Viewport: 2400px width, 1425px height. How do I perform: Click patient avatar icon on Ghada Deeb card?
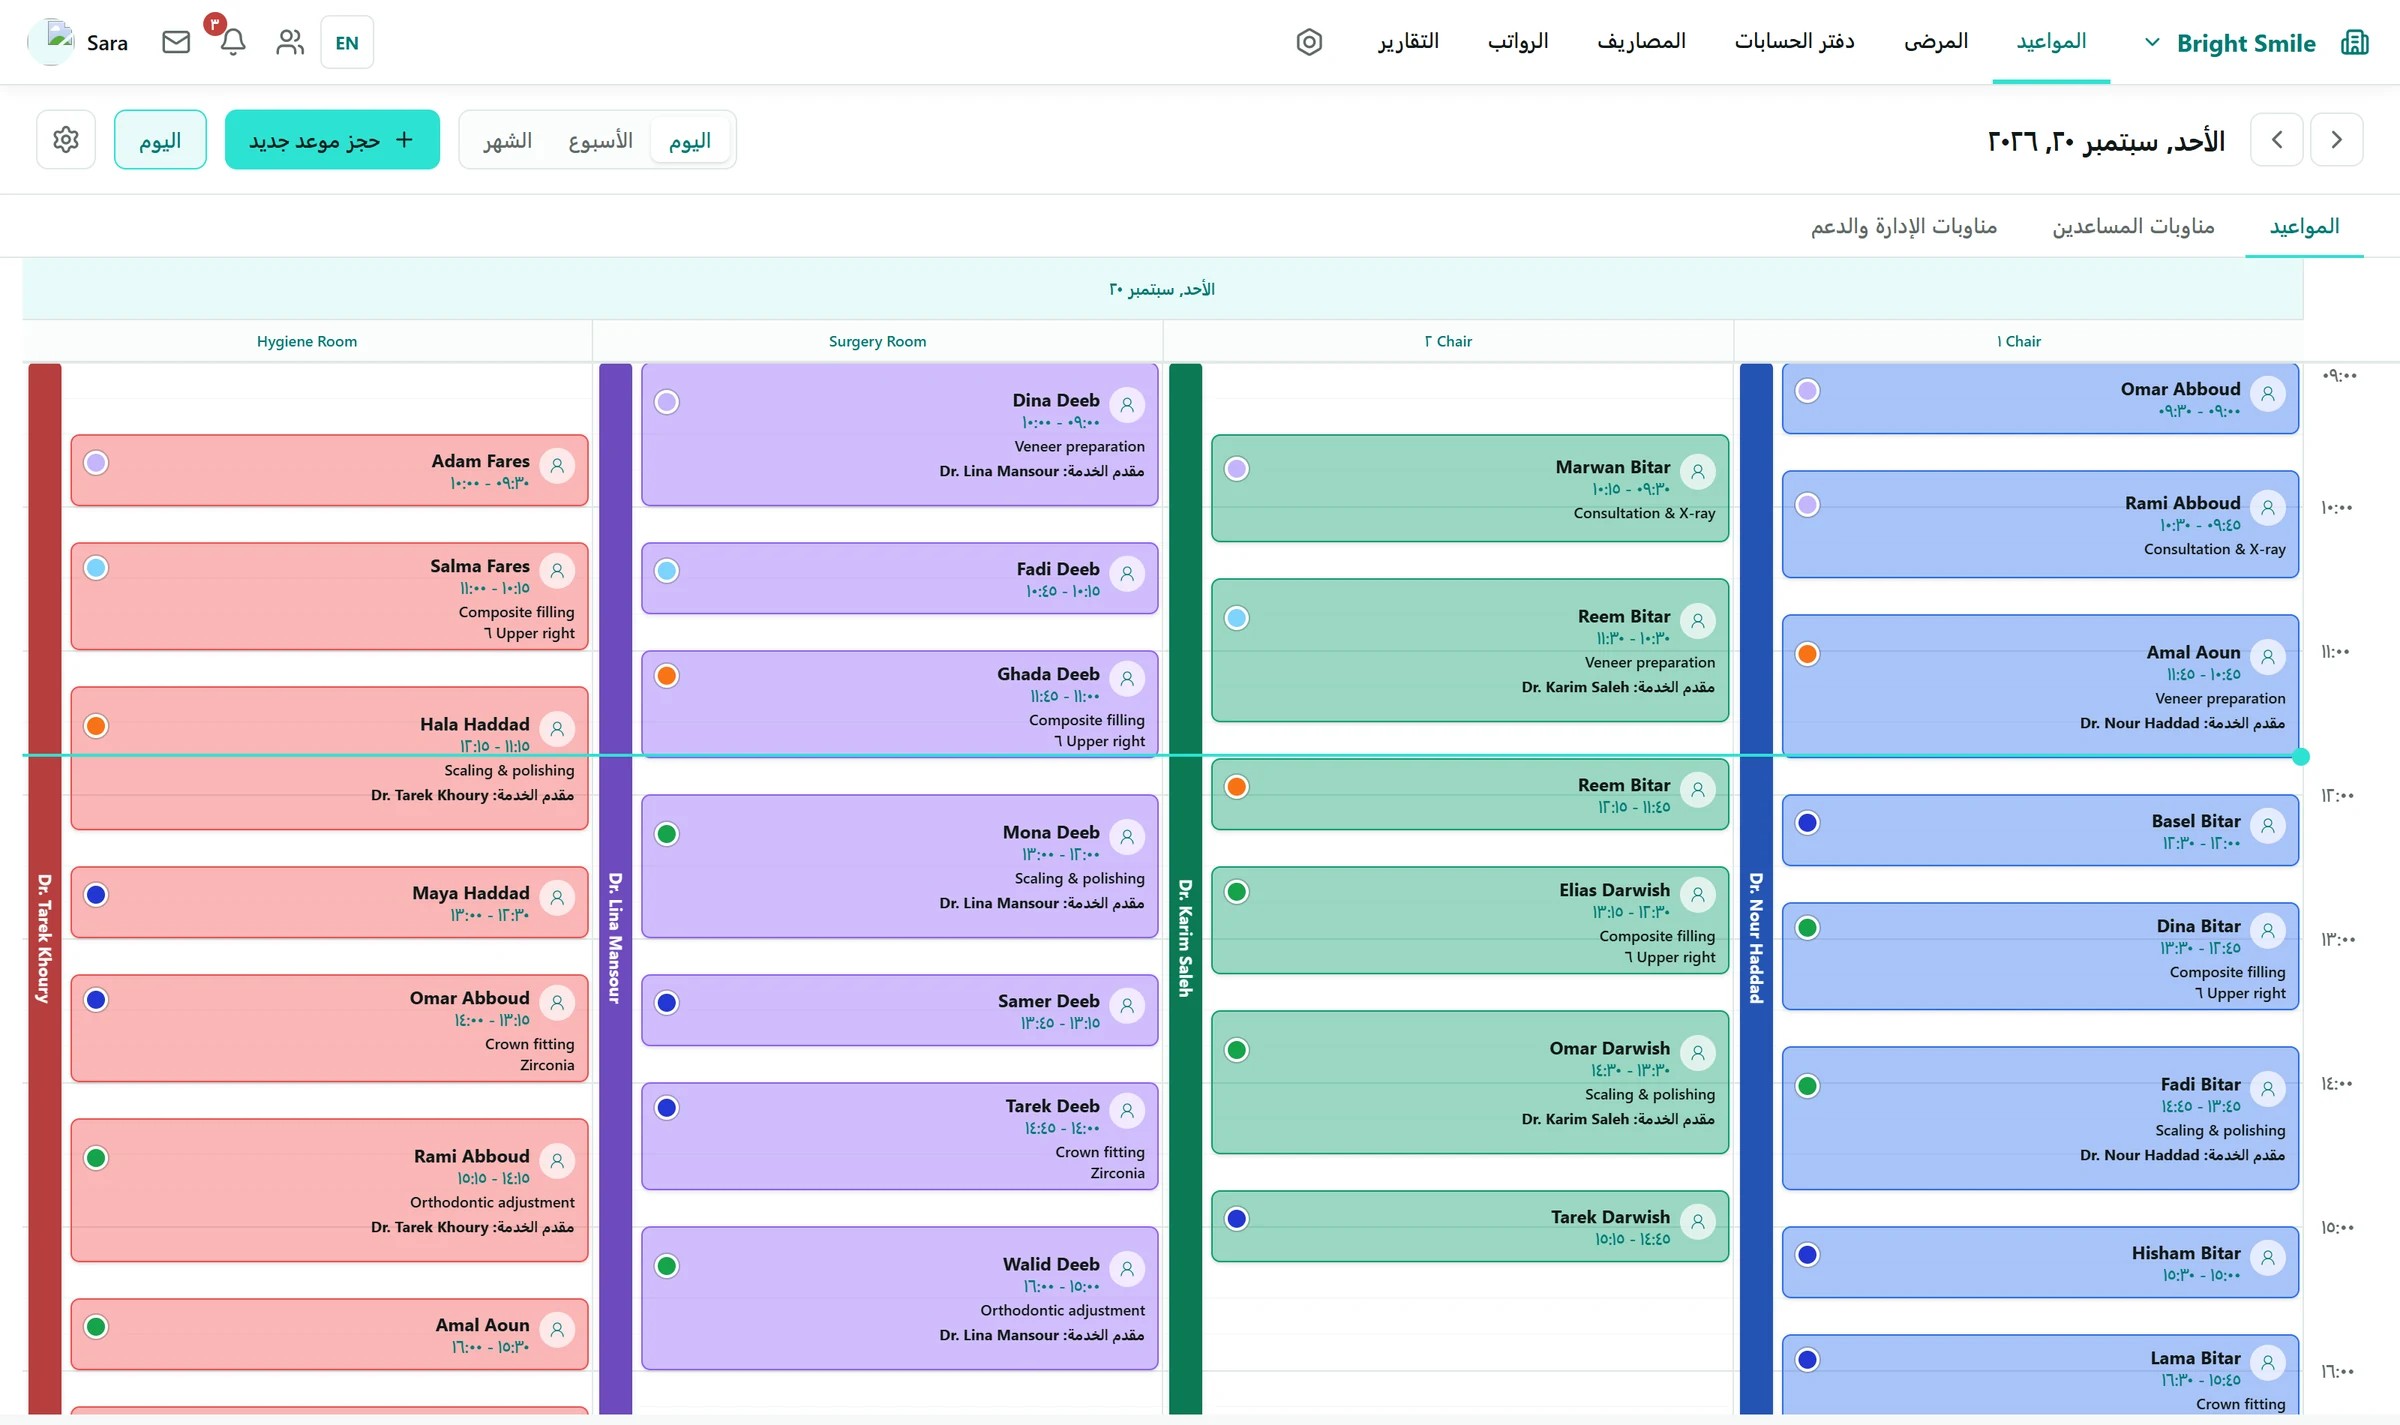click(1127, 679)
